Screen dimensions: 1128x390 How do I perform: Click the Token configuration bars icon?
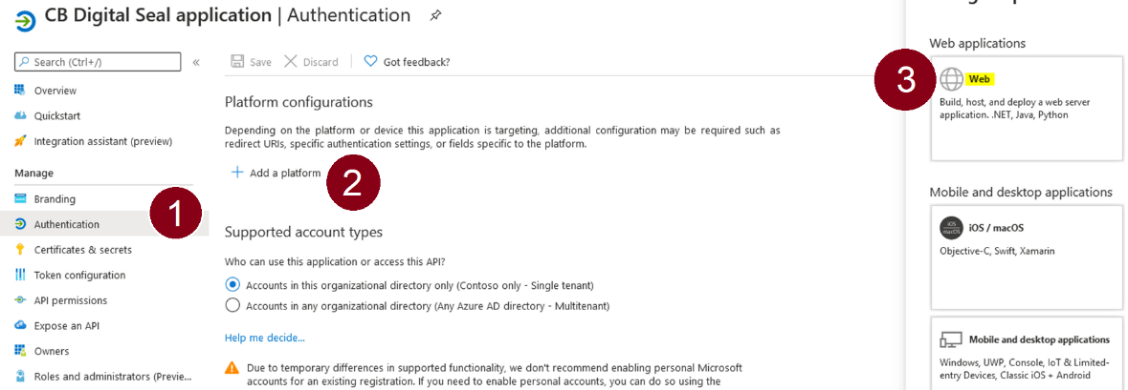coord(20,275)
